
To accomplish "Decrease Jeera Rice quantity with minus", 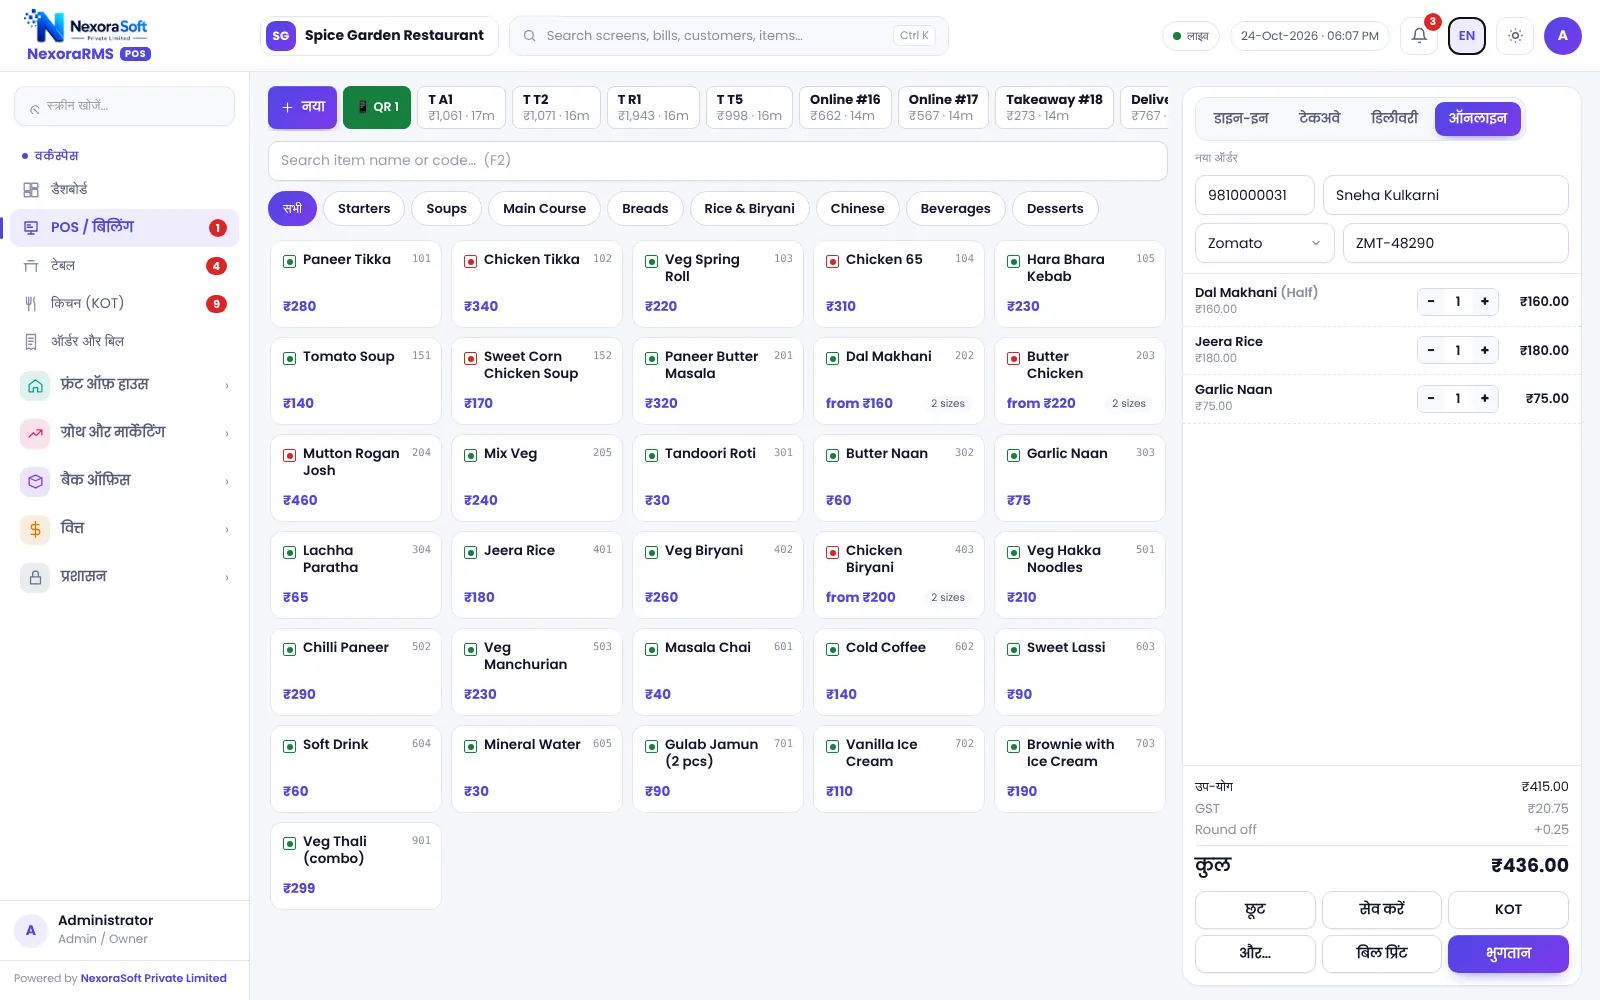I will [1431, 350].
